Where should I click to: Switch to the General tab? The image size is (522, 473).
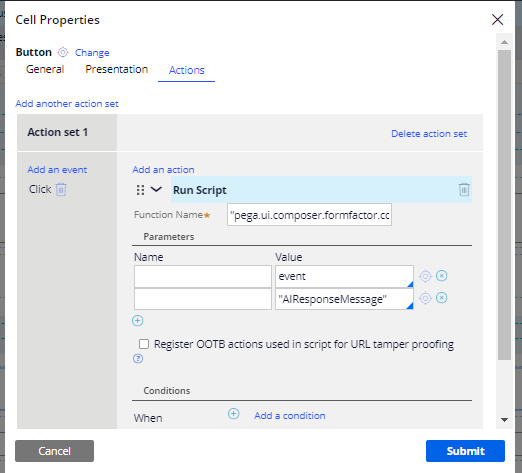click(x=45, y=69)
